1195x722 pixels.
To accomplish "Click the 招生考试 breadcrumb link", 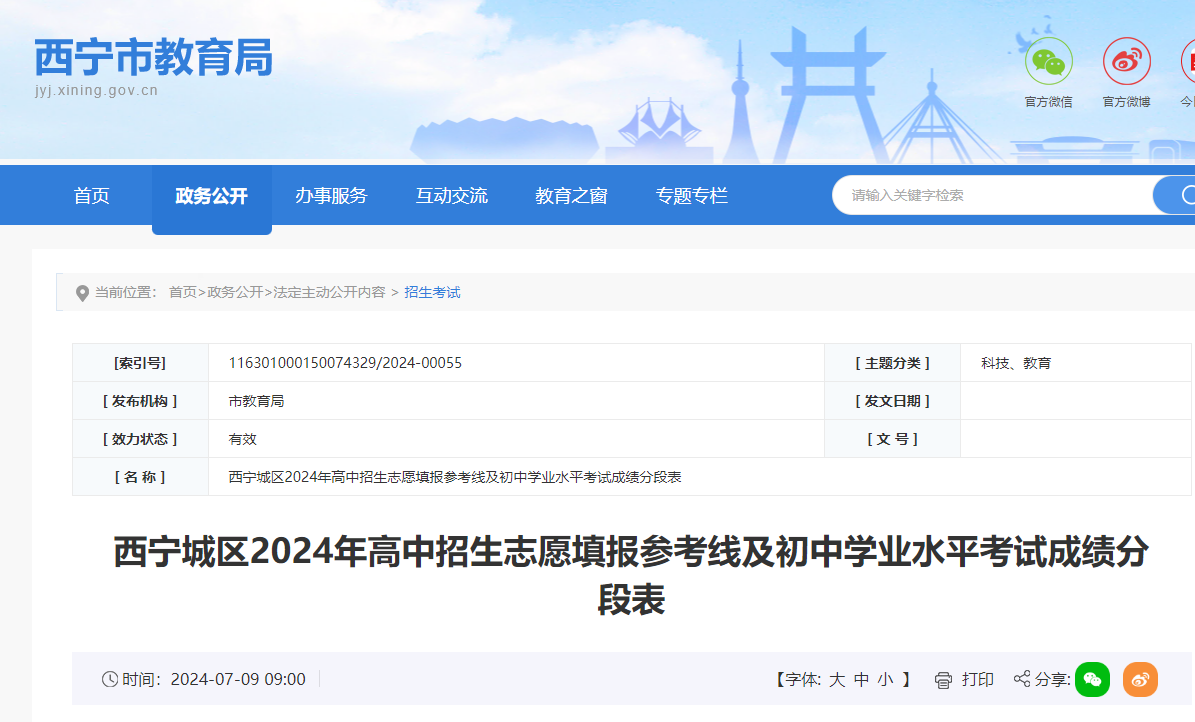I will [432, 292].
